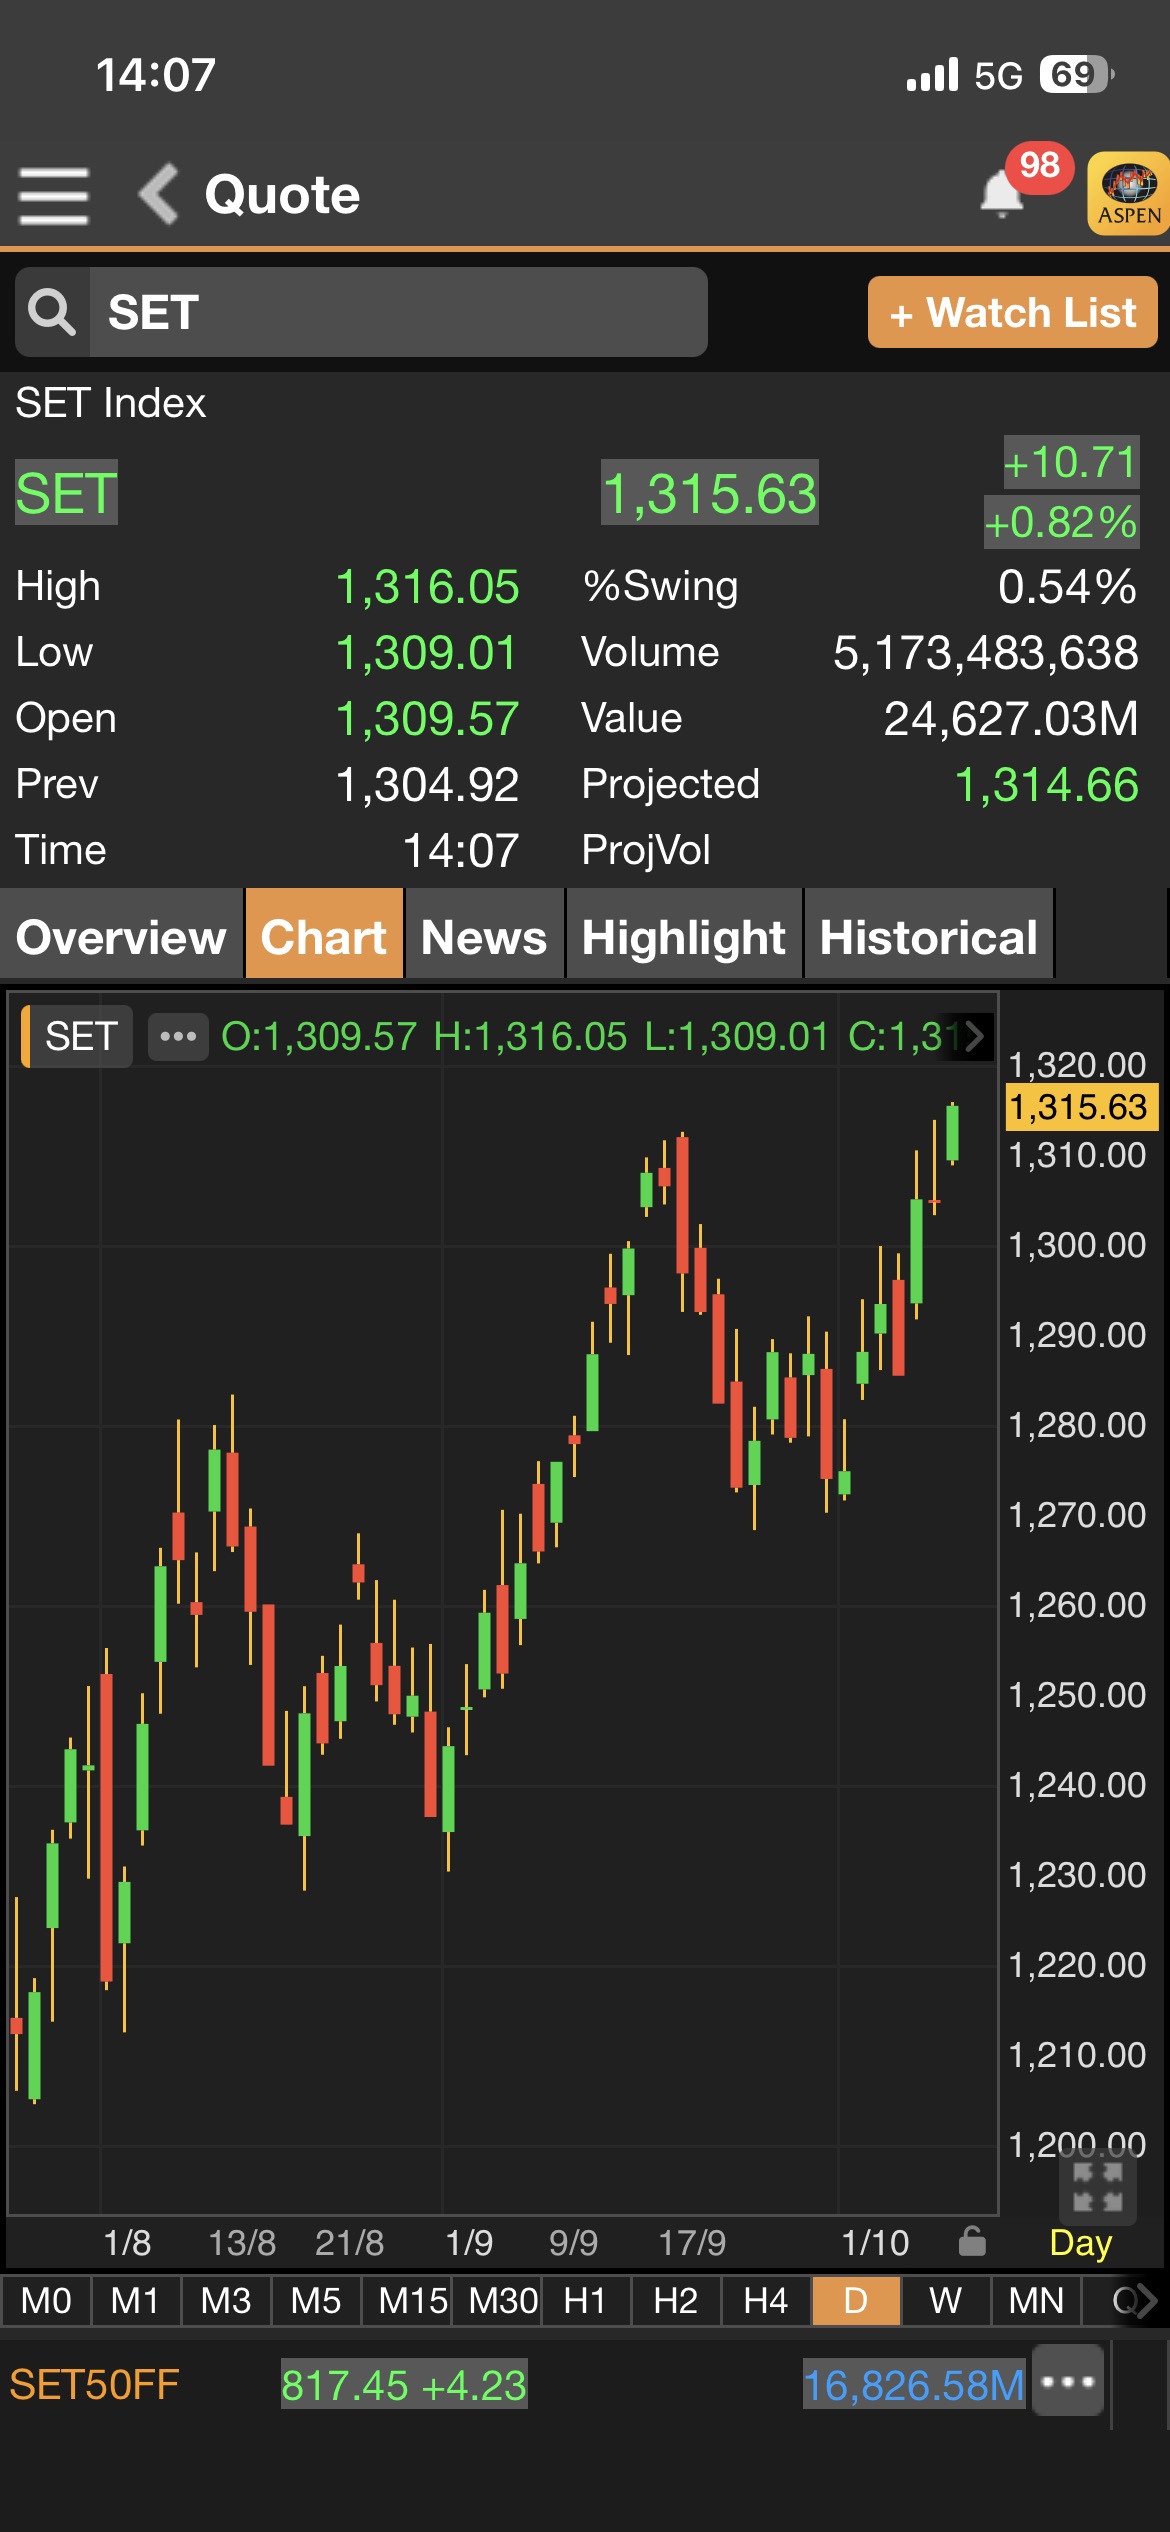Open the ticker bar three-dot menu
Viewport: 1170px width, 2532px height.
coord(1068,2382)
